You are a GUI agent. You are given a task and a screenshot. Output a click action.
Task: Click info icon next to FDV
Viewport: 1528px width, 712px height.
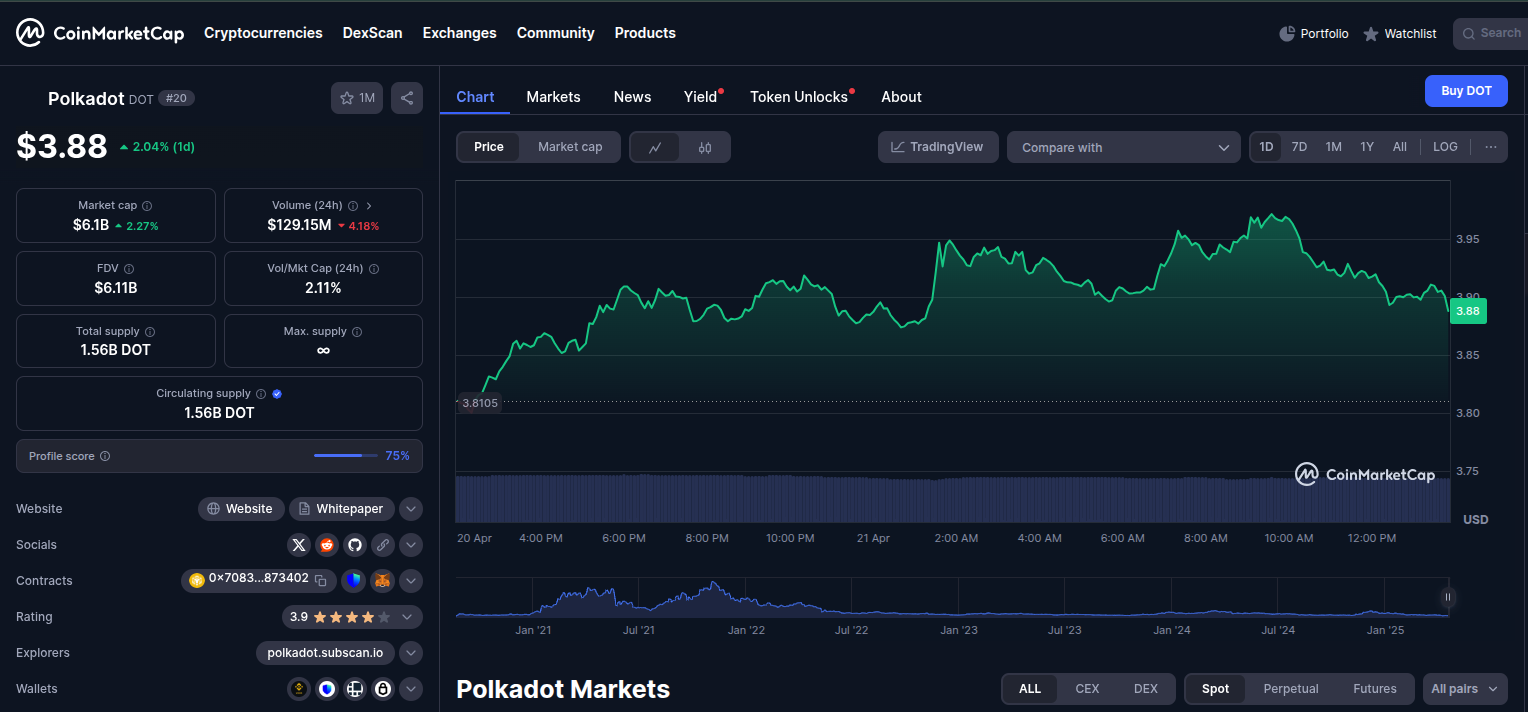pyautogui.click(x=129, y=268)
